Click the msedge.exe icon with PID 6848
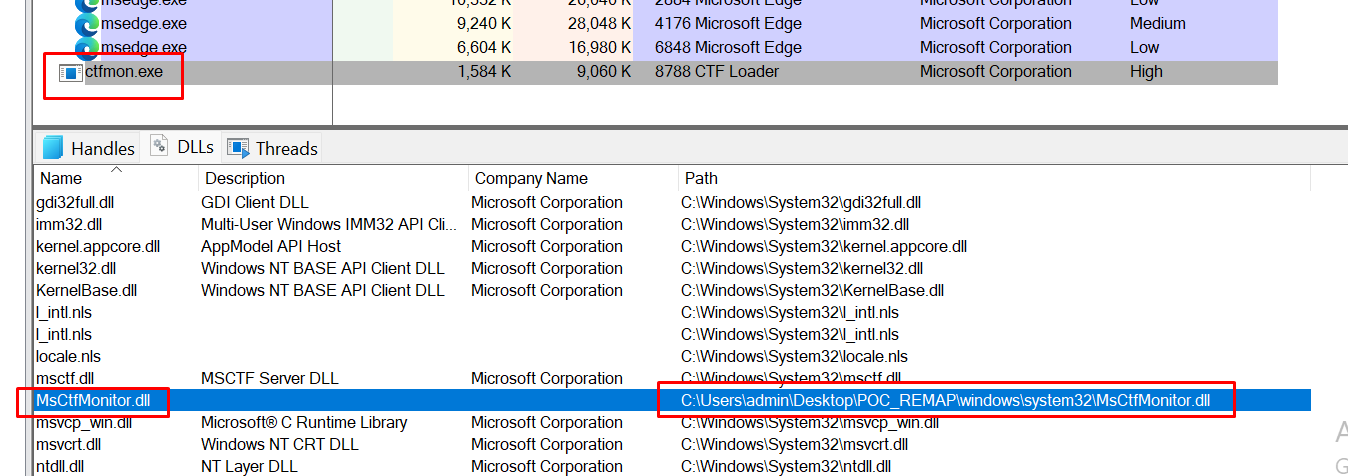Viewport: 1348px width, 476px height. pyautogui.click(x=87, y=47)
